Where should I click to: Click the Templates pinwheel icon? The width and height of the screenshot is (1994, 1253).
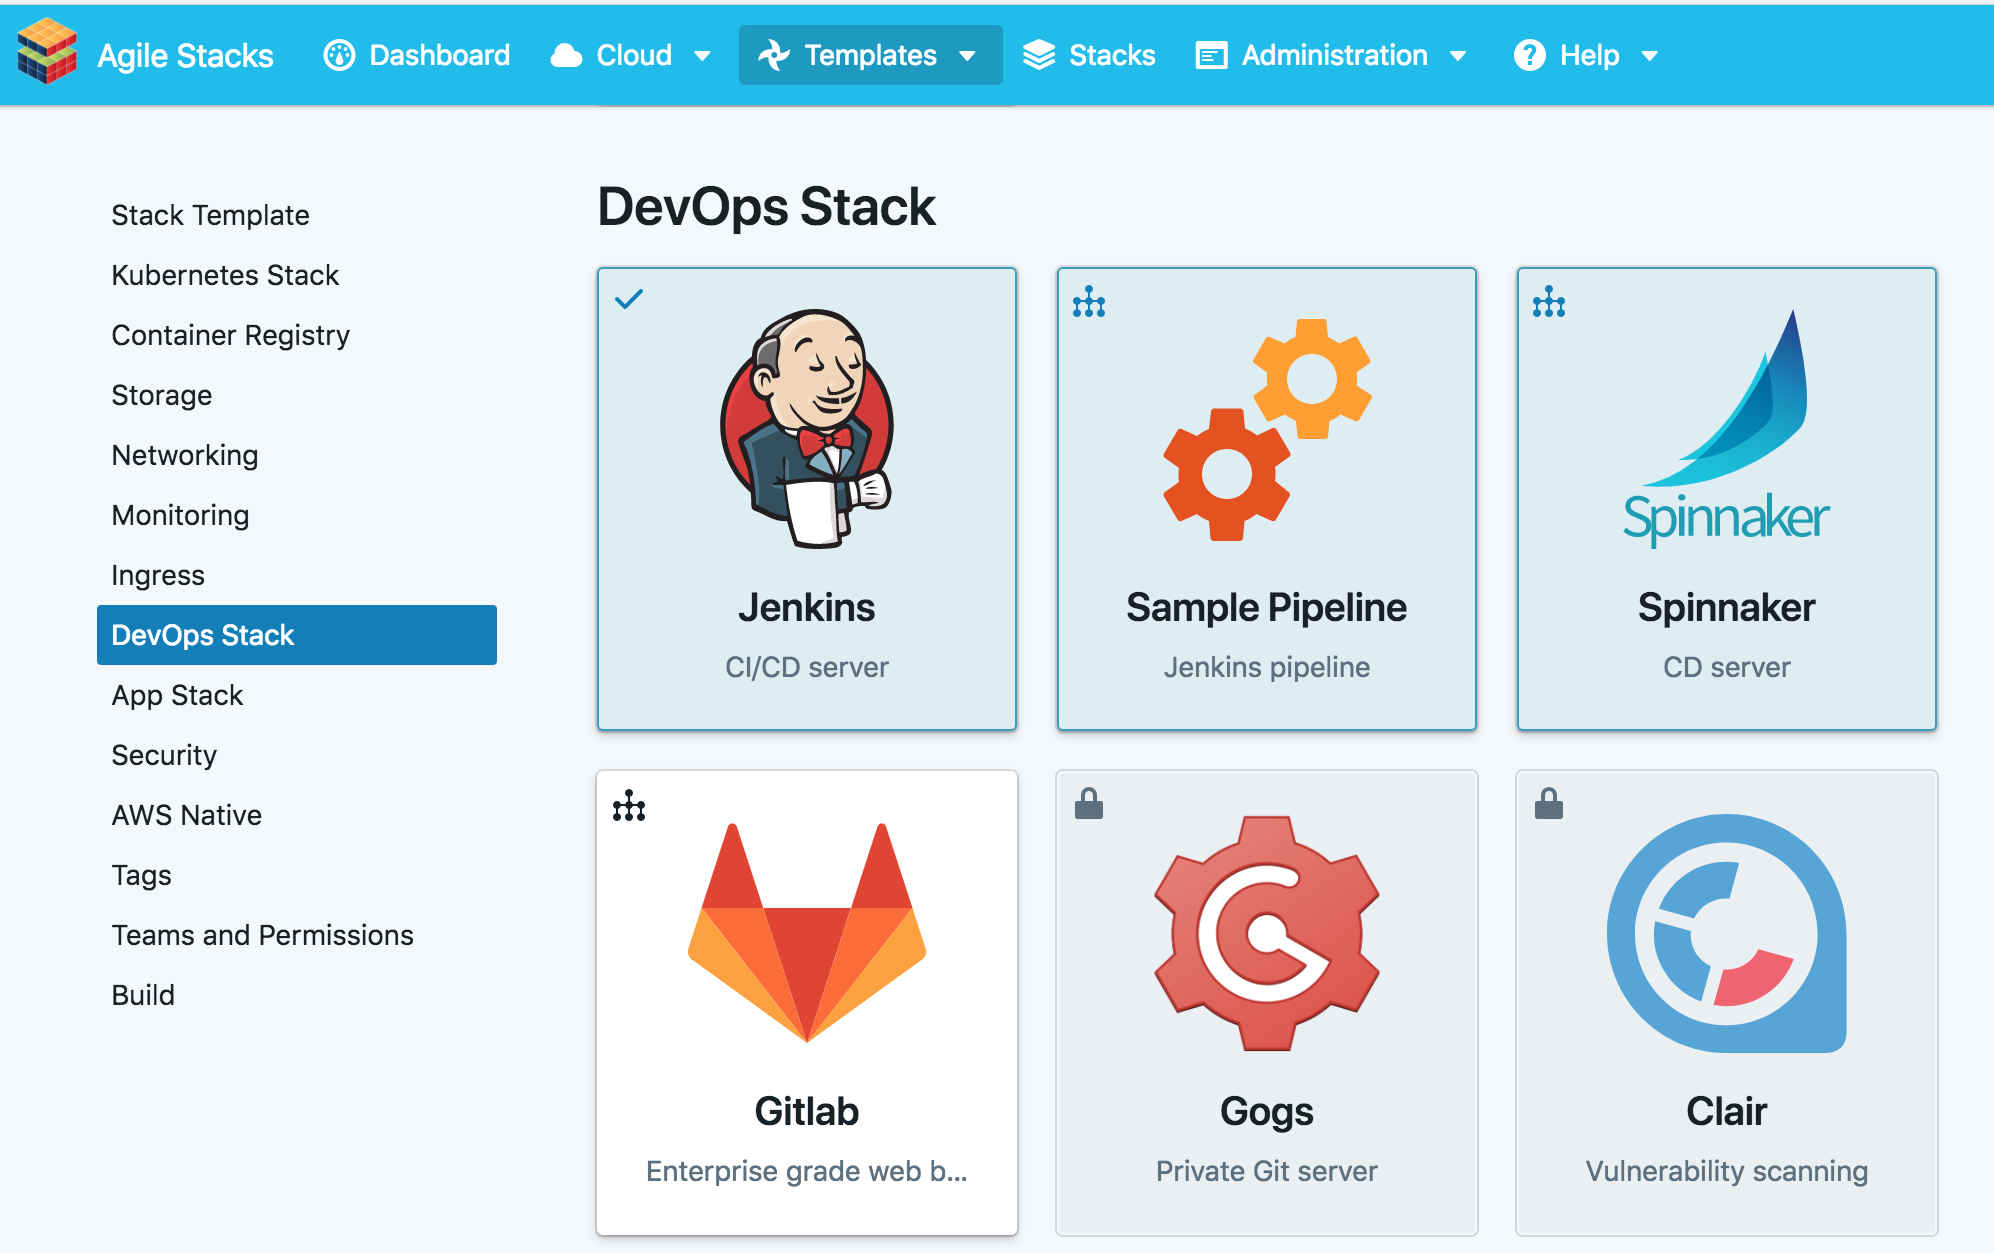pos(774,55)
